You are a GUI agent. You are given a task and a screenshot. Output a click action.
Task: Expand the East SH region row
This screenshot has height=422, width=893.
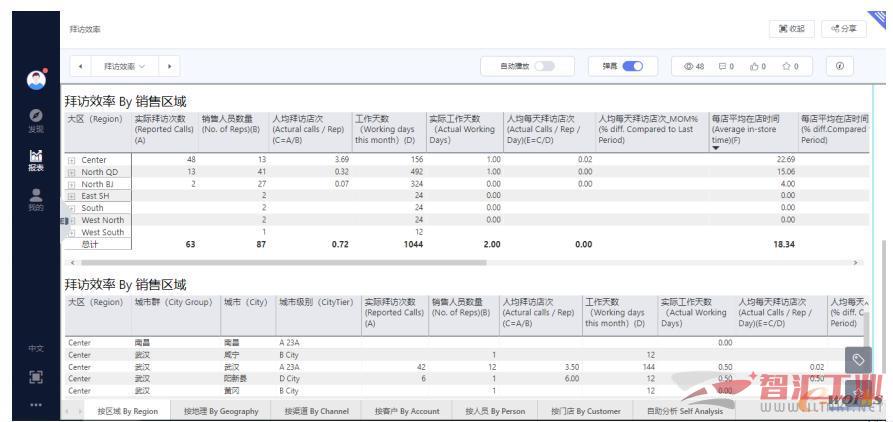click(72, 196)
